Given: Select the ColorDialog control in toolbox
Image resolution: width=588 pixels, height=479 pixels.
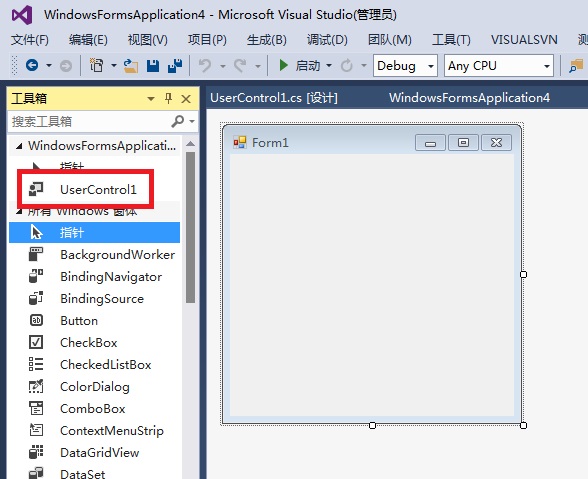Looking at the screenshot, I should (x=94, y=387).
